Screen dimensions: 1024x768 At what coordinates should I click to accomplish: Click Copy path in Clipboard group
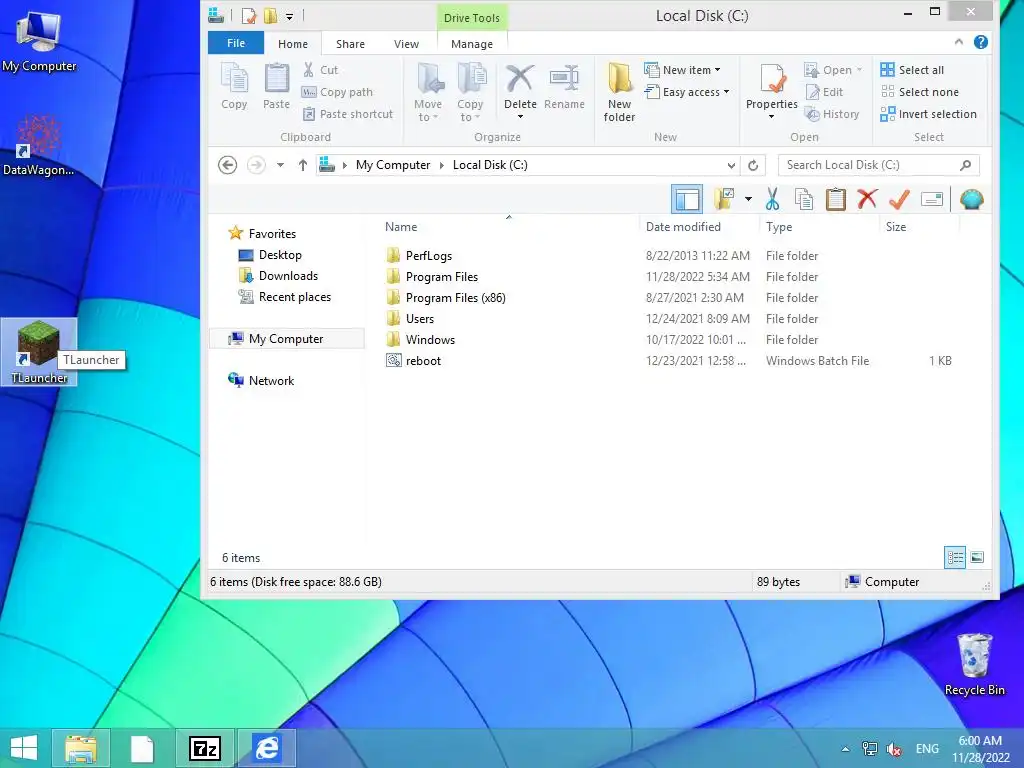[337, 92]
